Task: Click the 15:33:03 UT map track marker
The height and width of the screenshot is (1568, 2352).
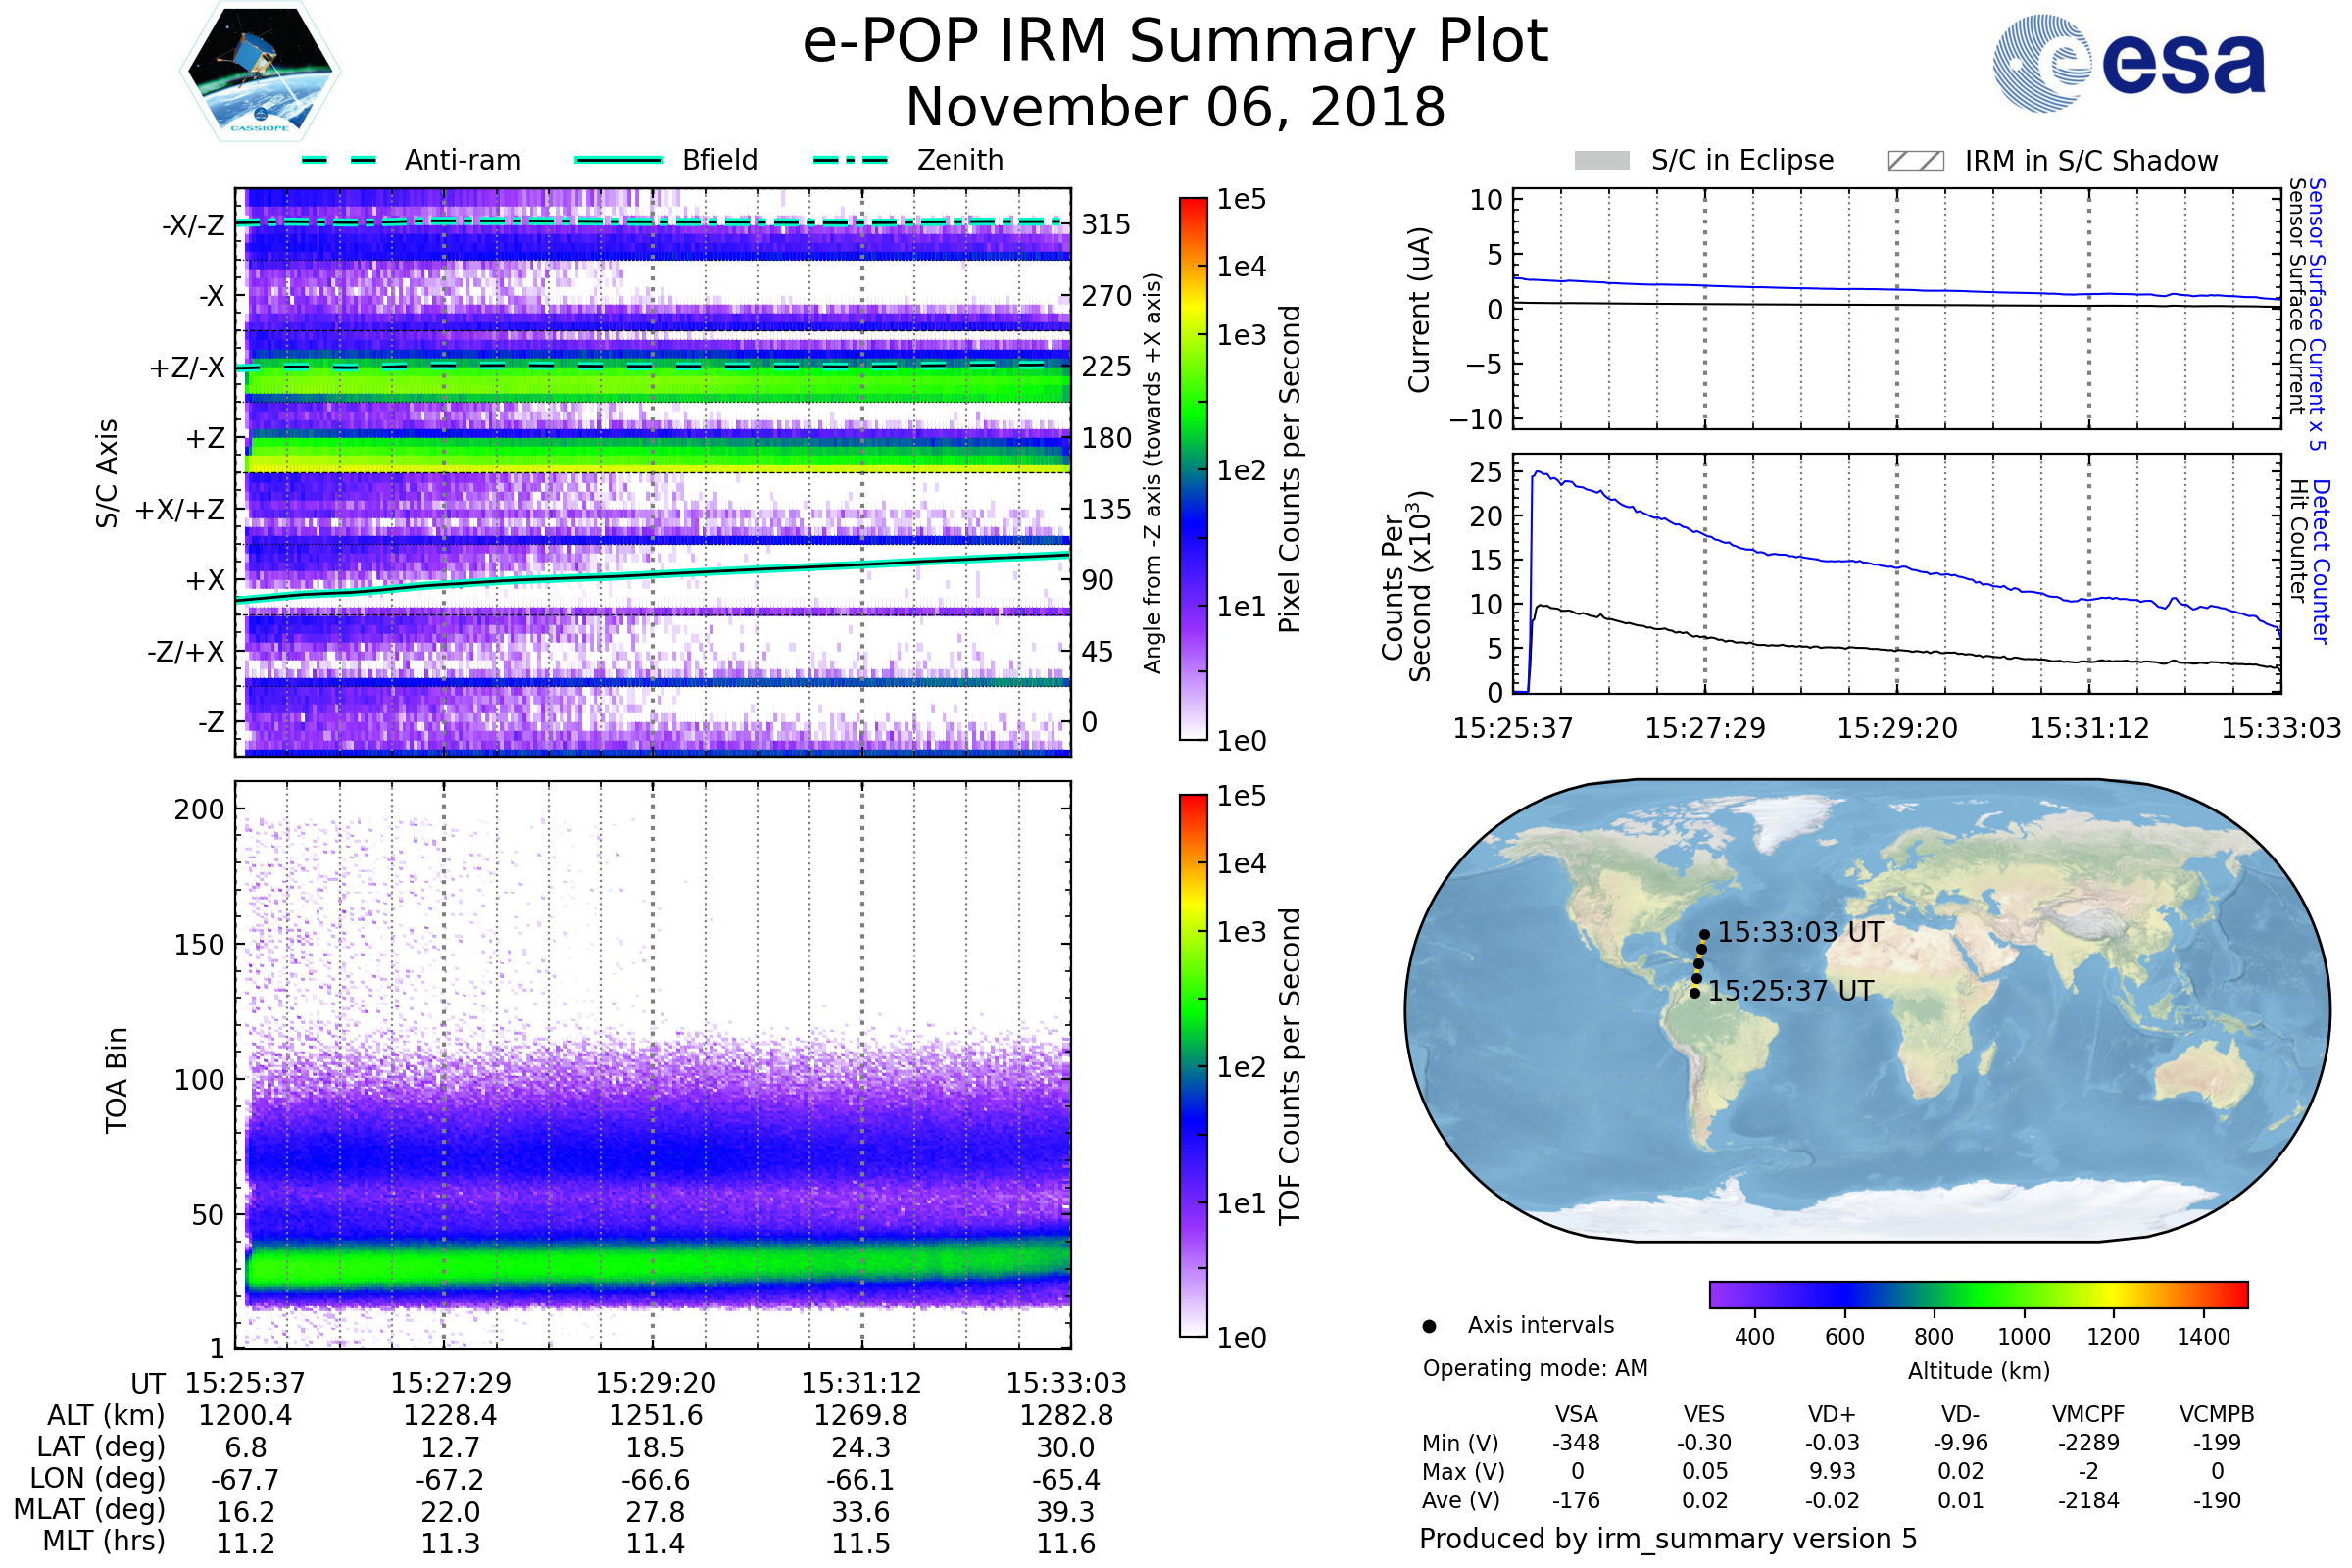Action: 1705,934
